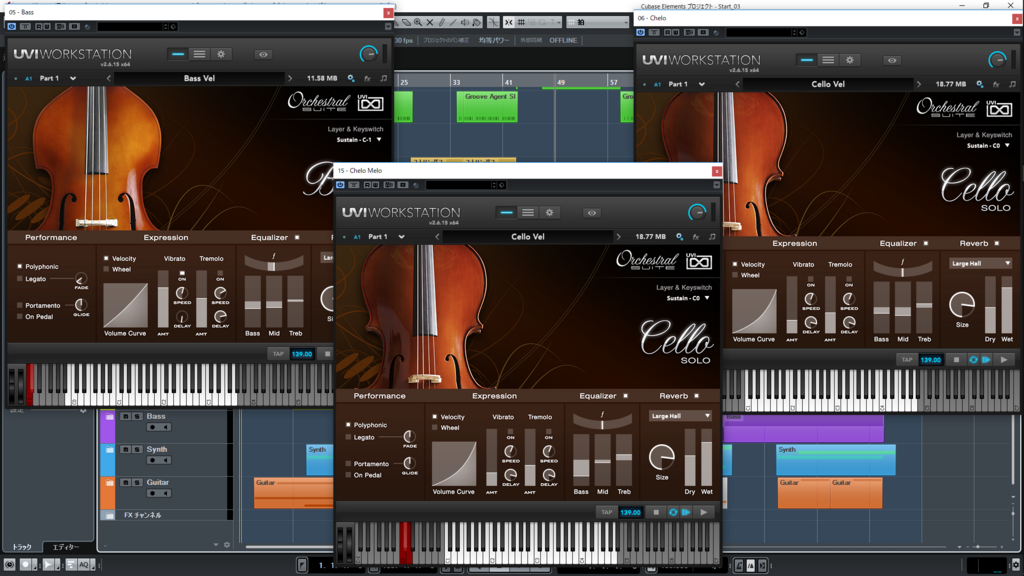Viewport: 1024px width, 576px height.
Task: Stop playback in right Chelo window transport
Action: click(957, 360)
